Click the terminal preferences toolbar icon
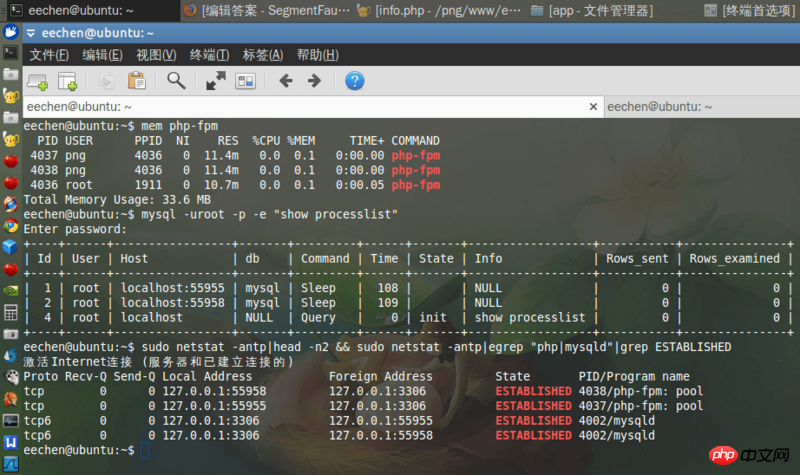Viewport: 800px width, 475px height. click(245, 81)
